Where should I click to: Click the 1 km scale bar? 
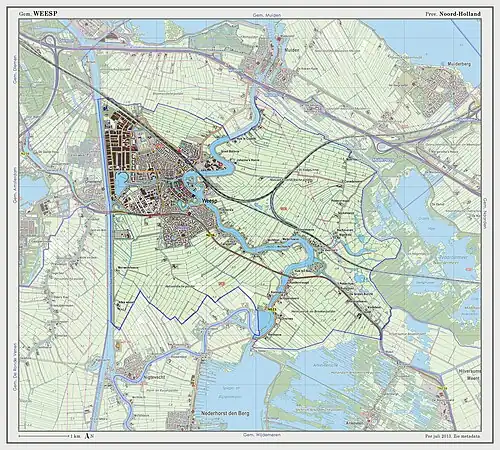click(x=44, y=436)
